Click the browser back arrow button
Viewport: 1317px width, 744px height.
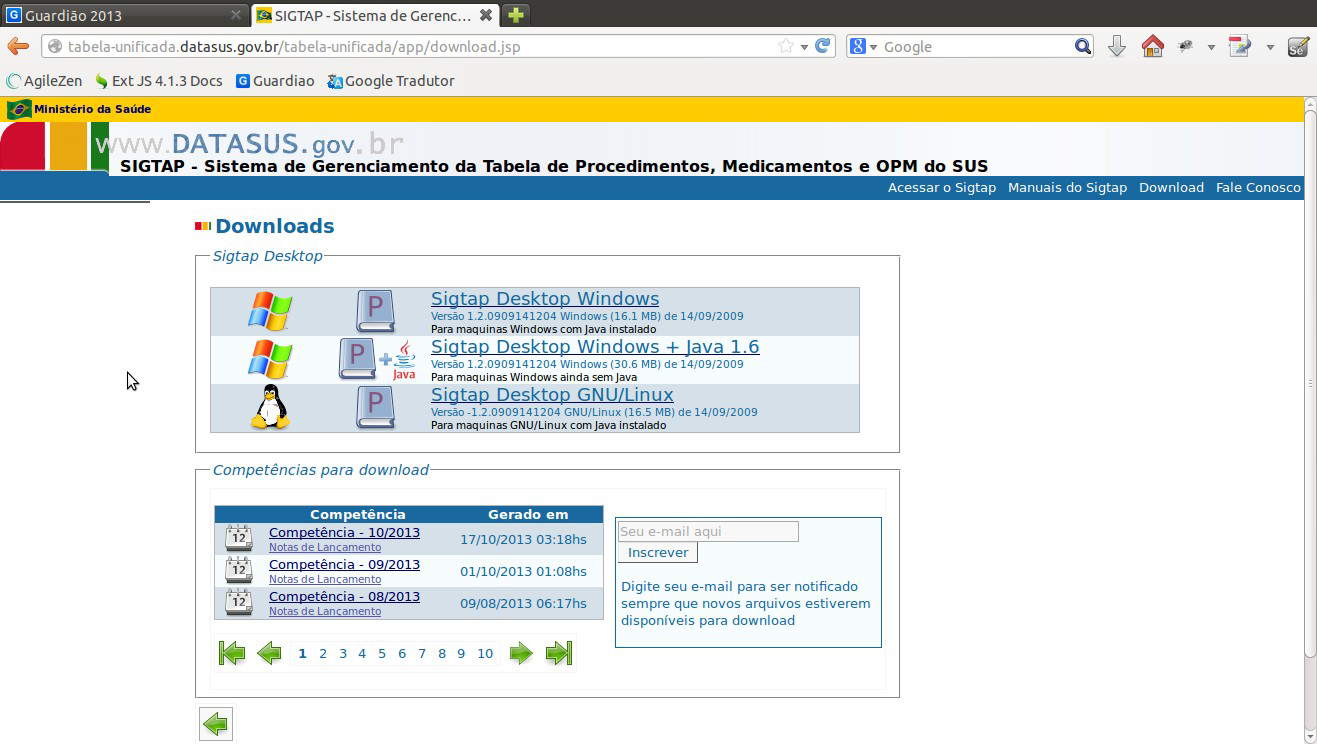tap(17, 46)
